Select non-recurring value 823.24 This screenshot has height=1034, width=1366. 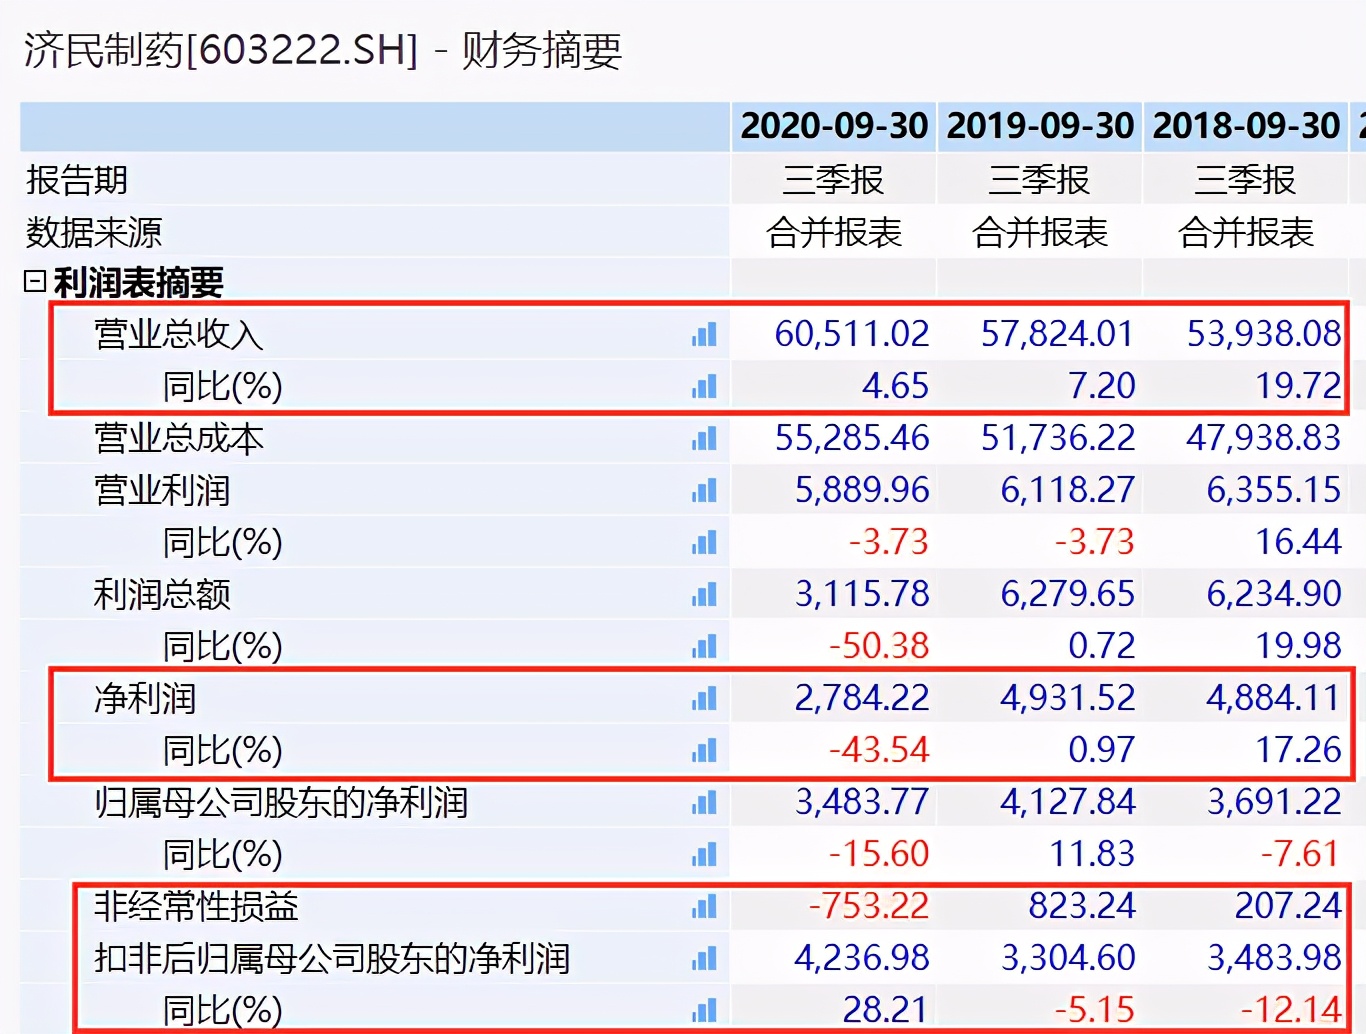click(1082, 906)
